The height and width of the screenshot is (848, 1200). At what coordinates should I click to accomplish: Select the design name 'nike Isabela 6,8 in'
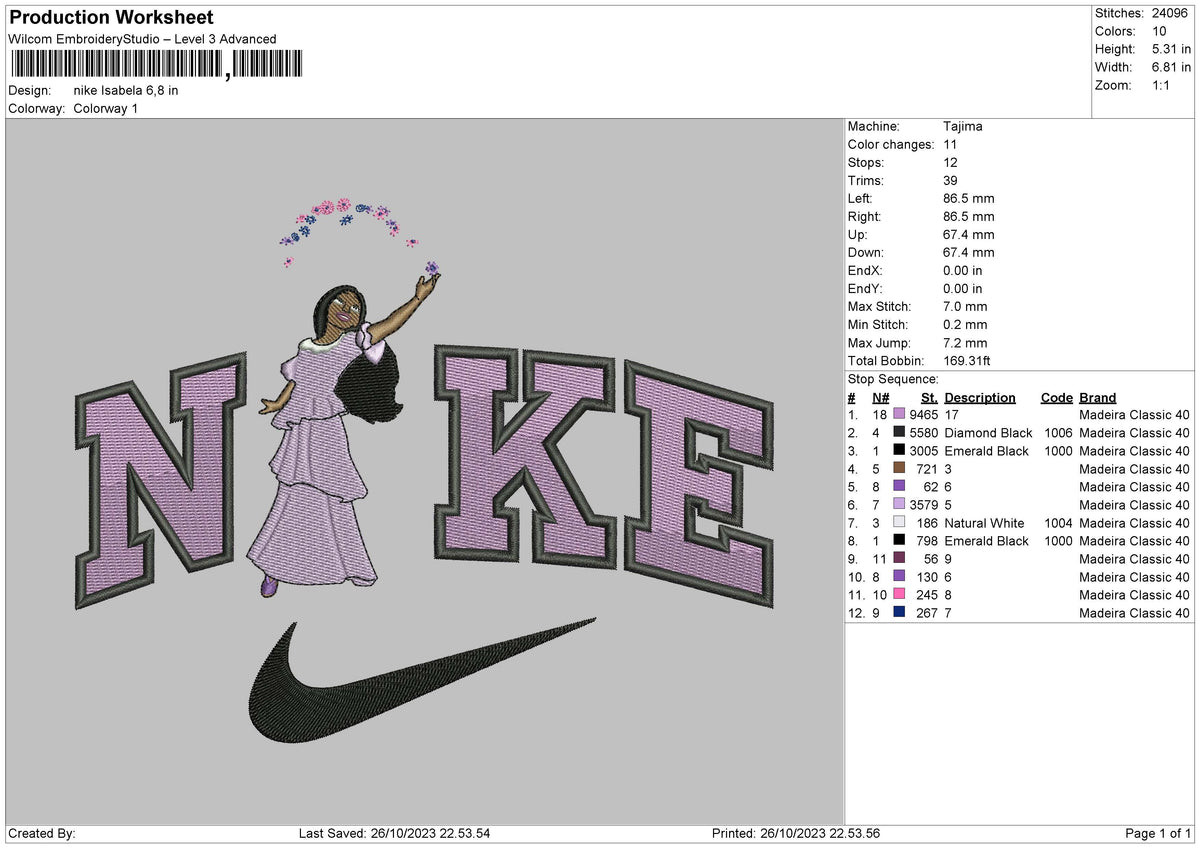click(126, 90)
